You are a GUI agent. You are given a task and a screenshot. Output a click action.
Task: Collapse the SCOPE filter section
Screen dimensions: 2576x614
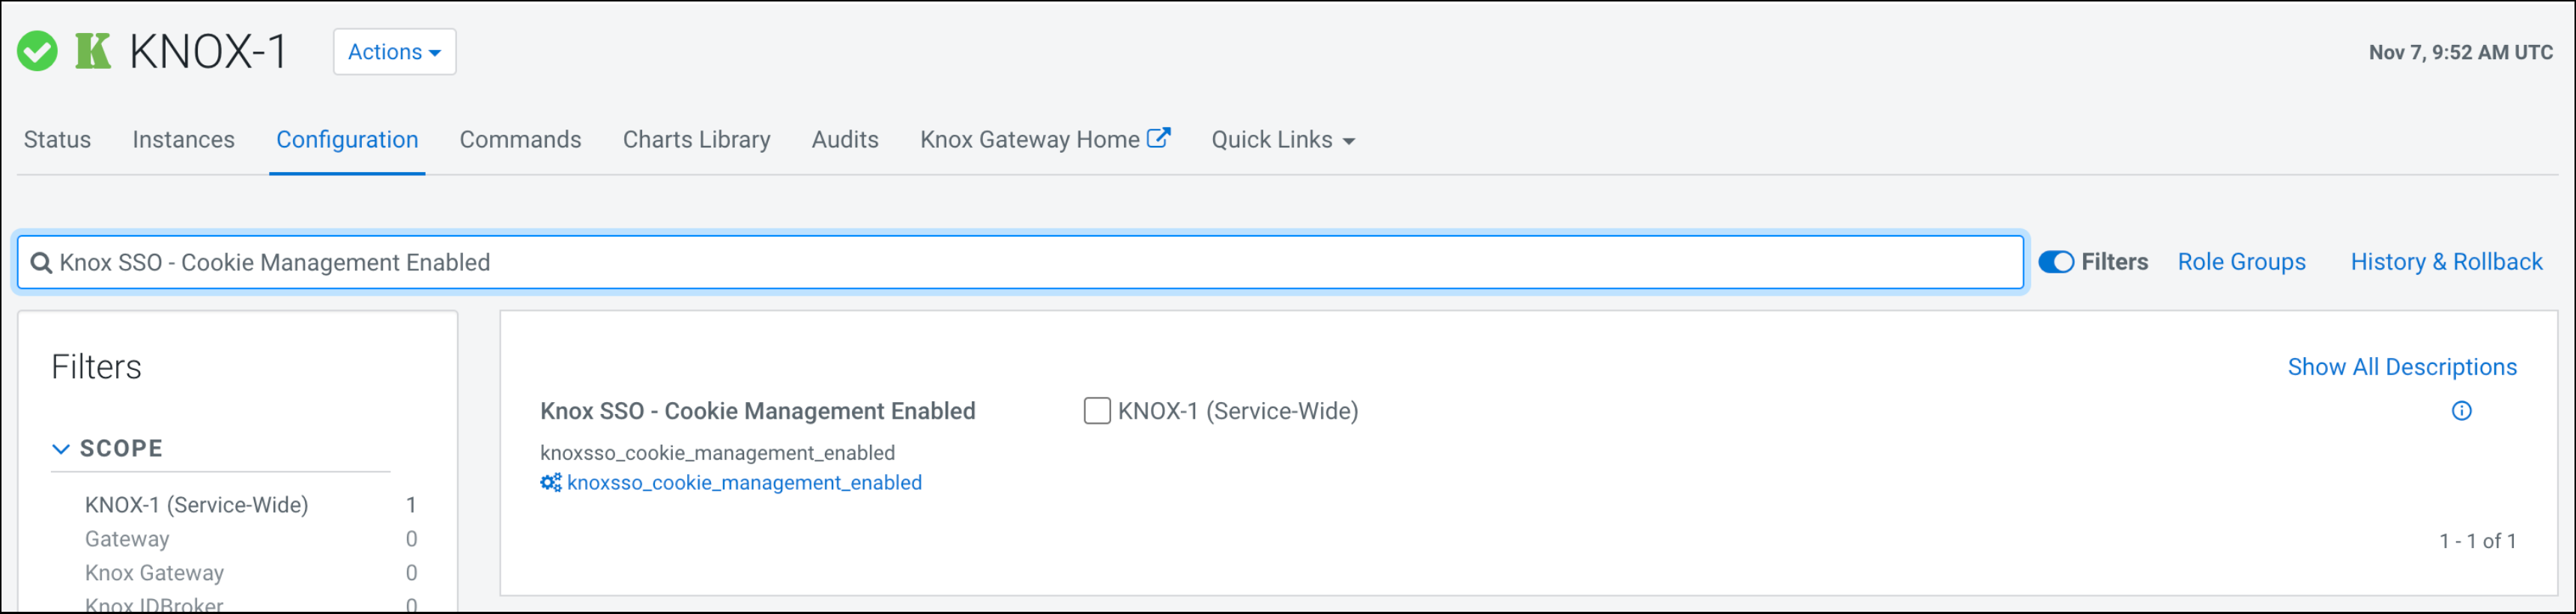point(61,449)
